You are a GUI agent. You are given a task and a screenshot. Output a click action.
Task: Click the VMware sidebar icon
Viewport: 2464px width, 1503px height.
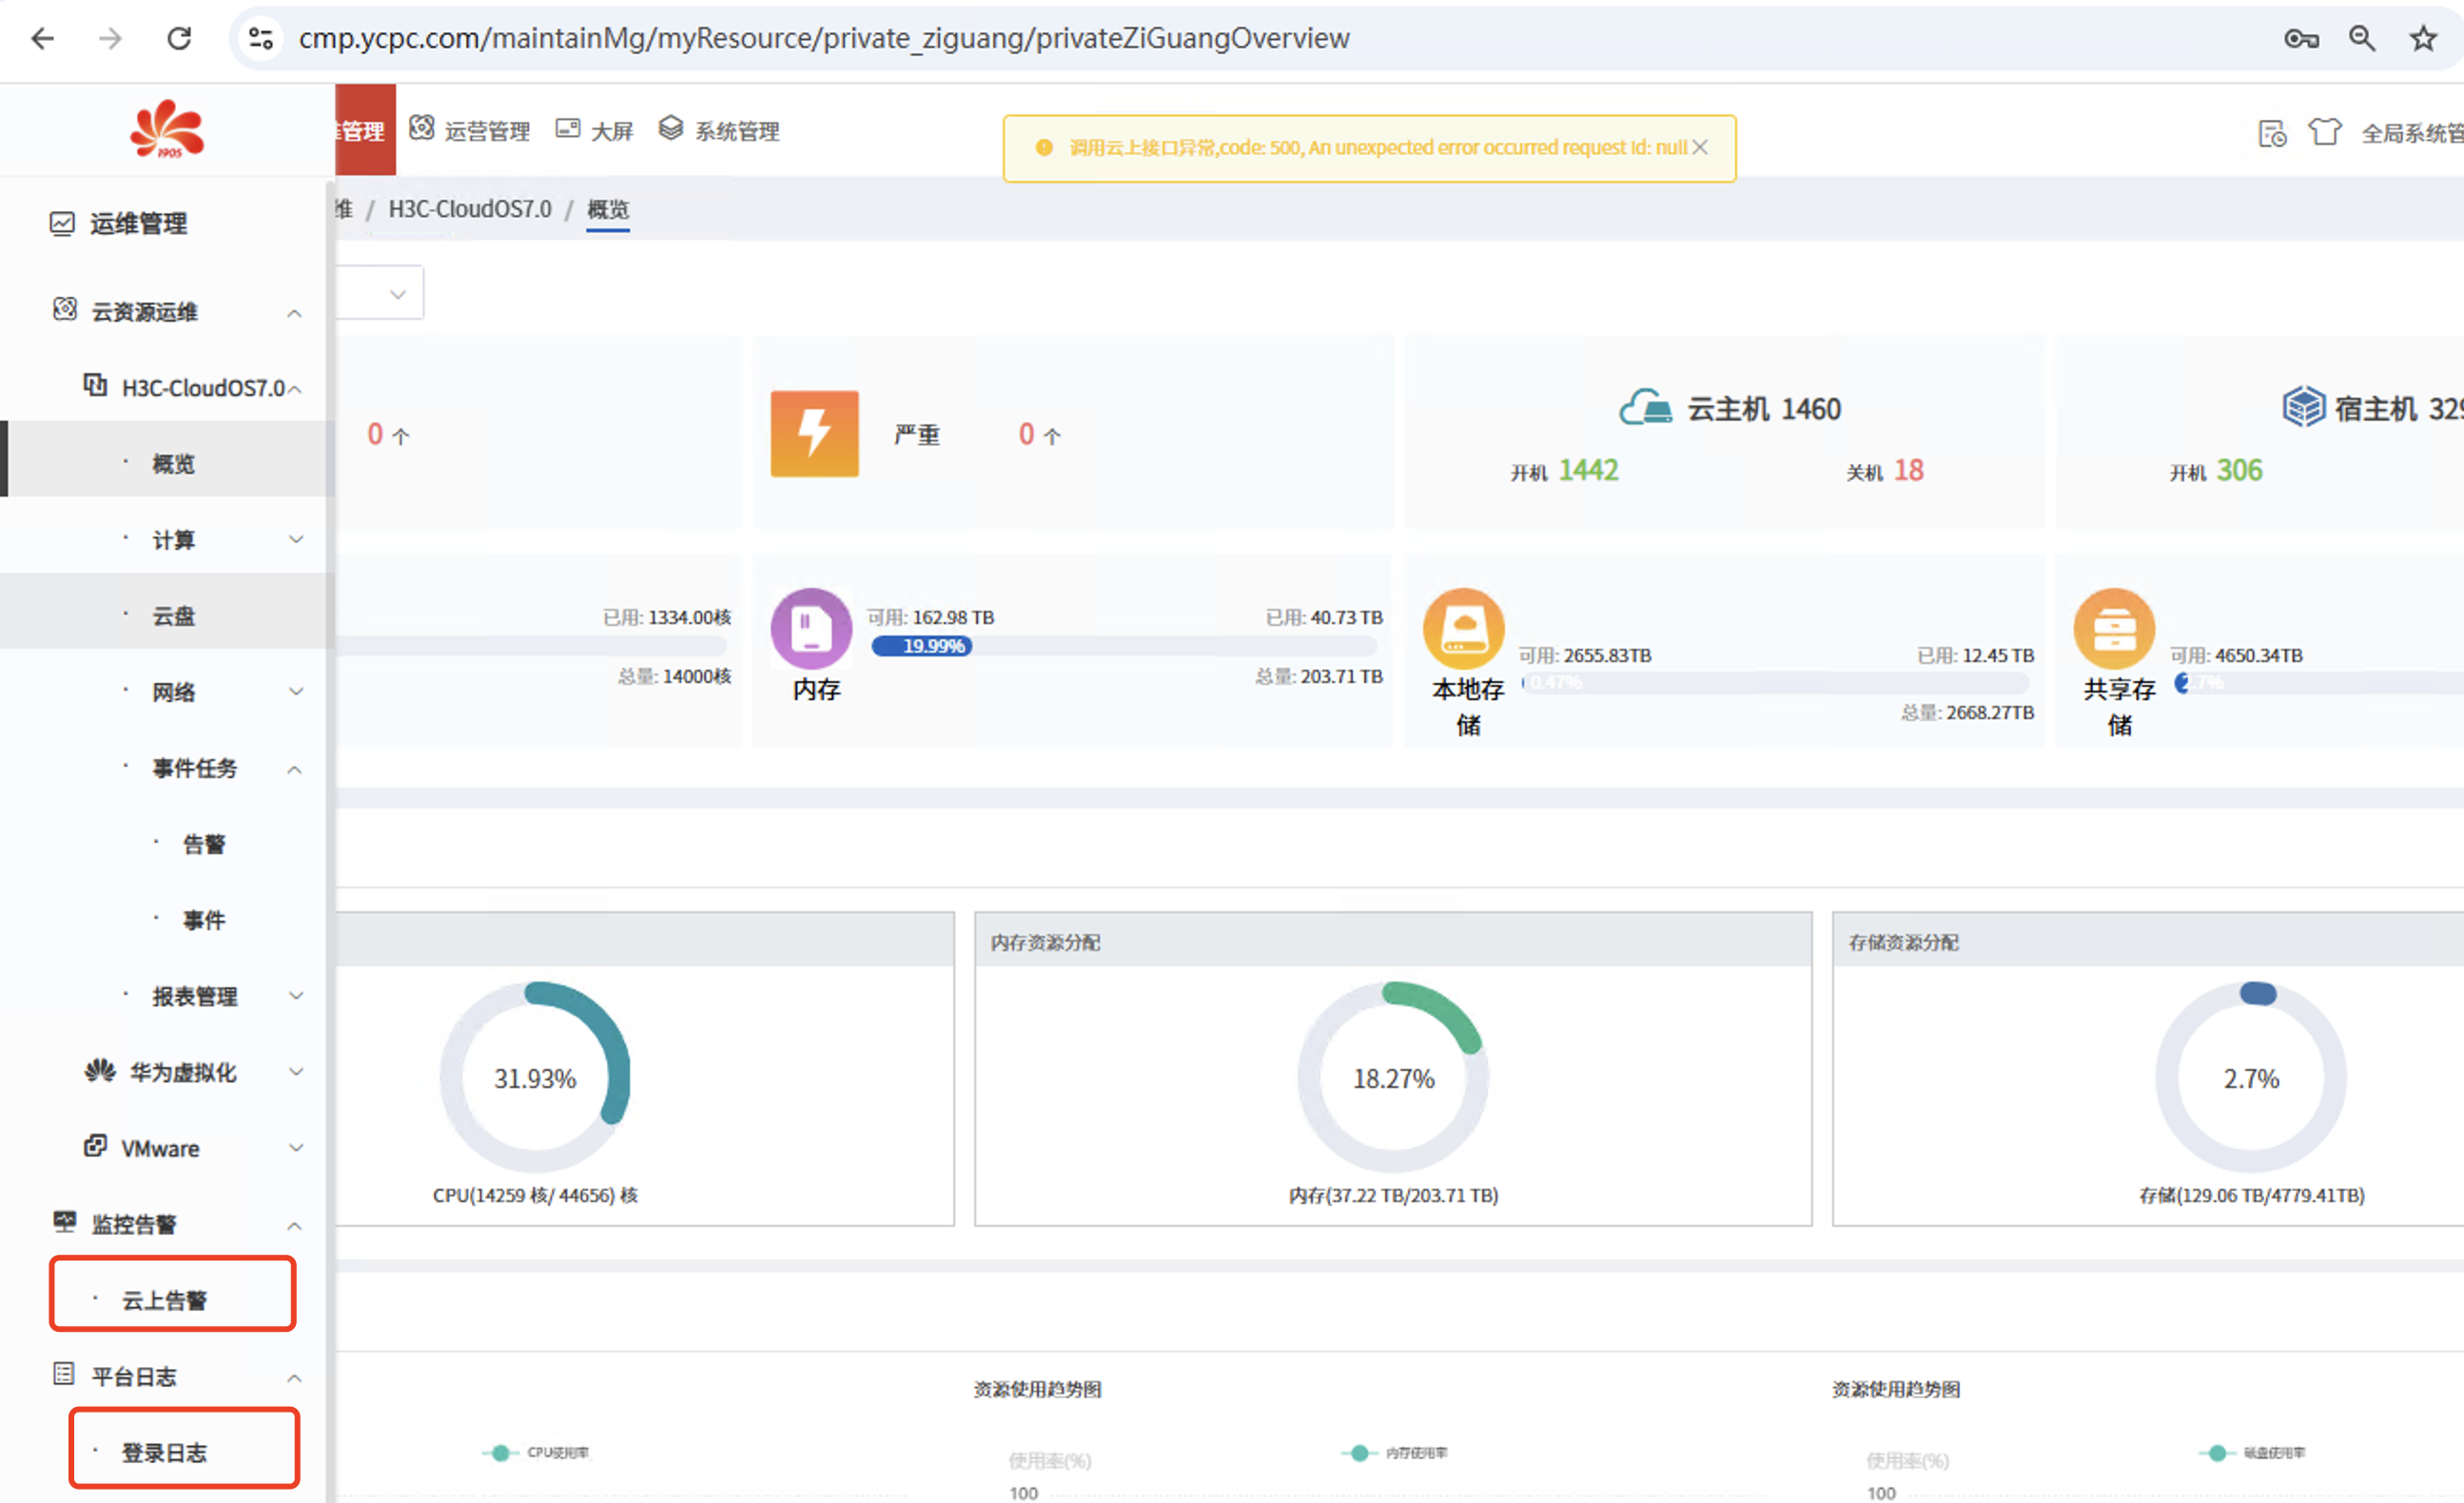pos(95,1146)
